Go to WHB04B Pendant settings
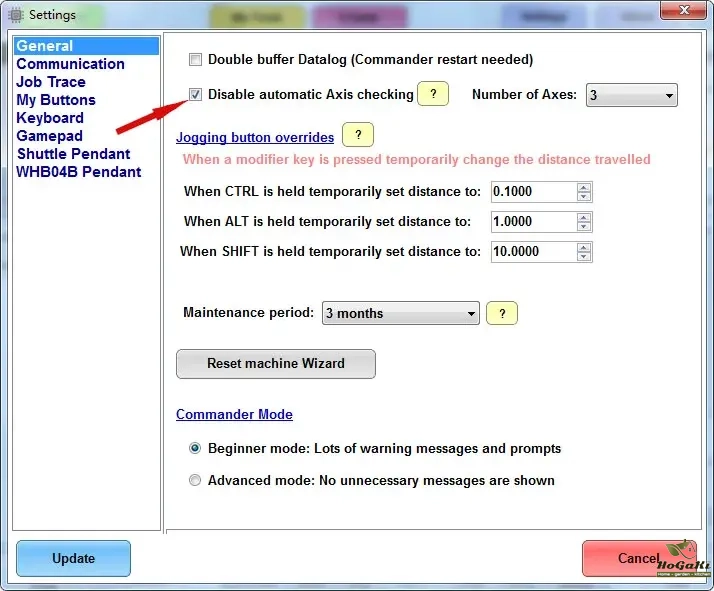The height and width of the screenshot is (591, 714). click(x=78, y=172)
